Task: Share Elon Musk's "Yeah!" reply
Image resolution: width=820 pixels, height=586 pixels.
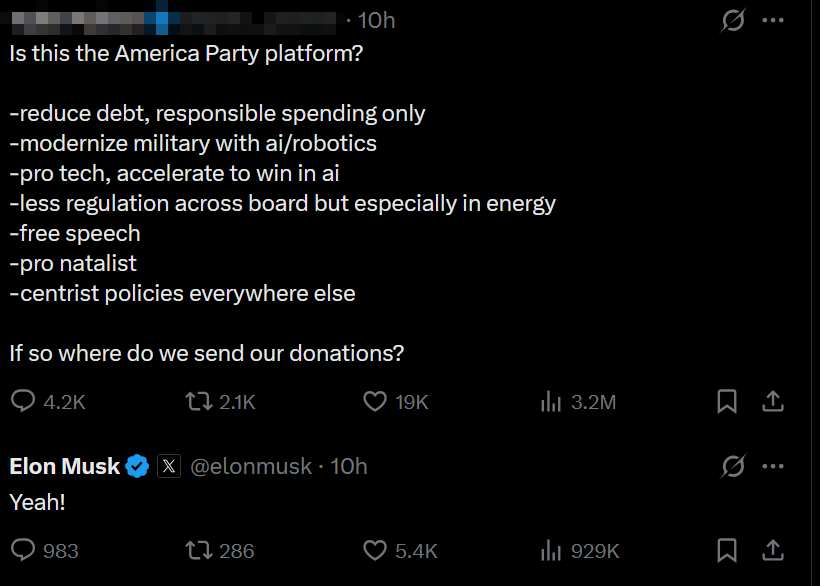Action: point(772,550)
